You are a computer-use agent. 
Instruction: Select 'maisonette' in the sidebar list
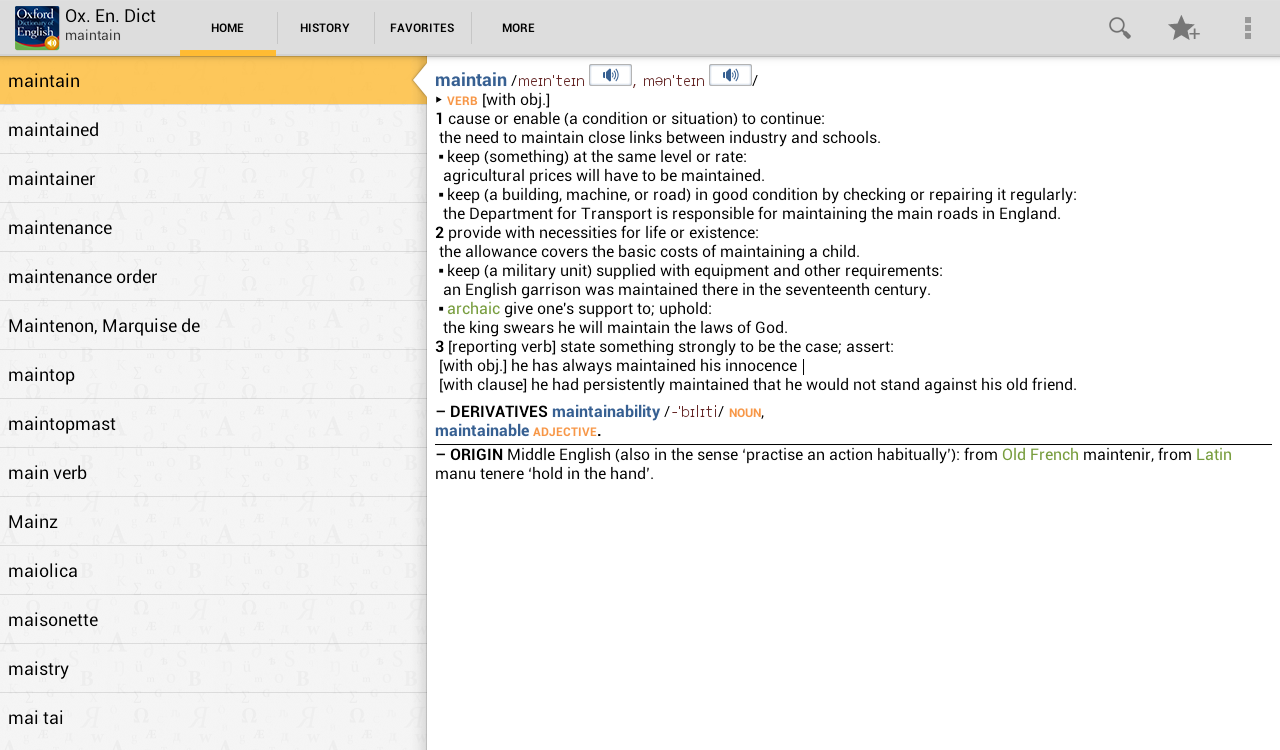(53, 620)
